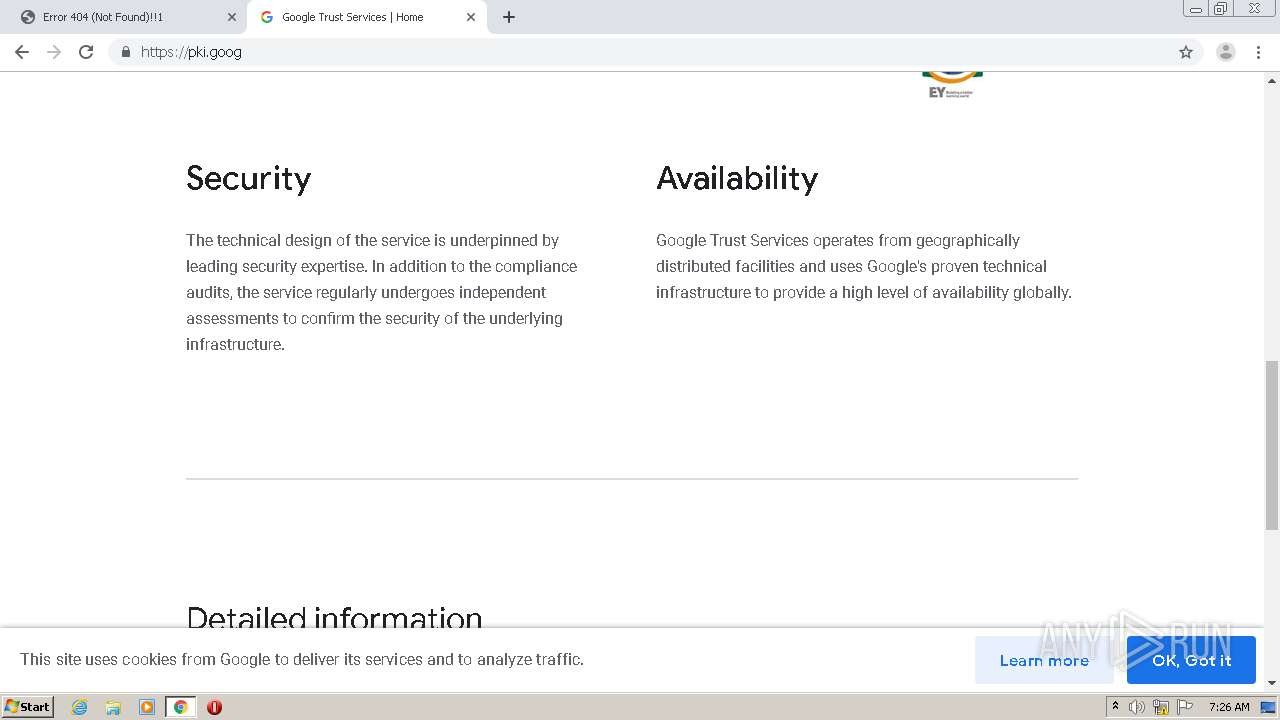The image size is (1280, 720).
Task: Open the volume speaker tray icon
Action: pyautogui.click(x=1137, y=707)
